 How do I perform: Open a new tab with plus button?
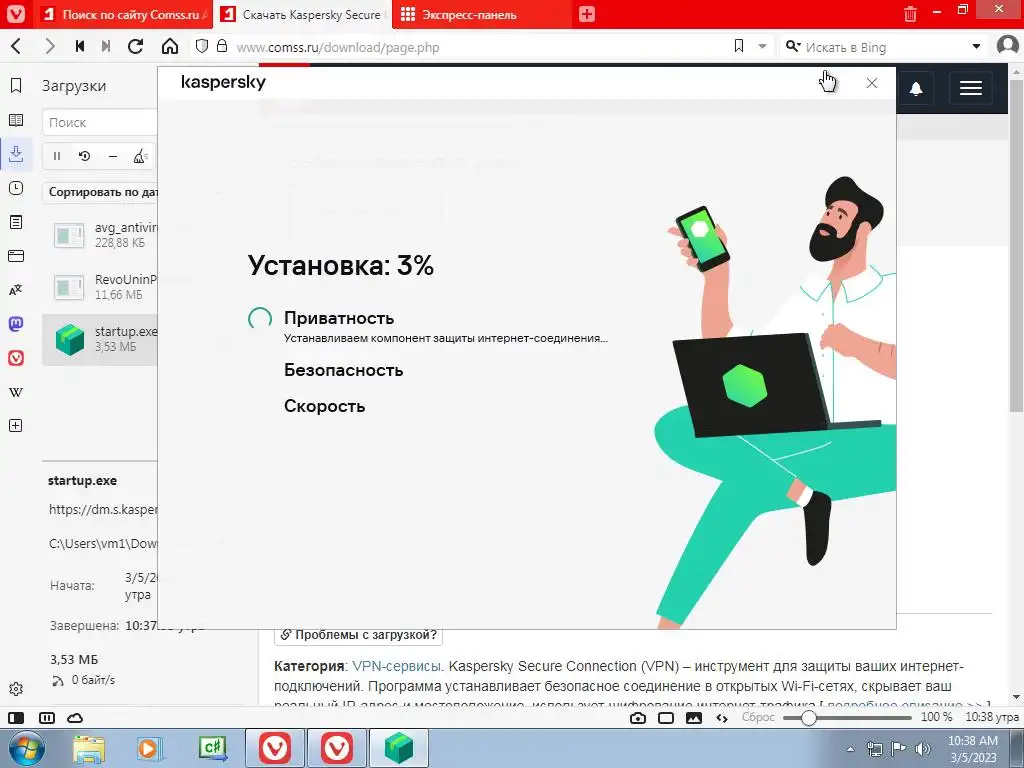(x=586, y=14)
